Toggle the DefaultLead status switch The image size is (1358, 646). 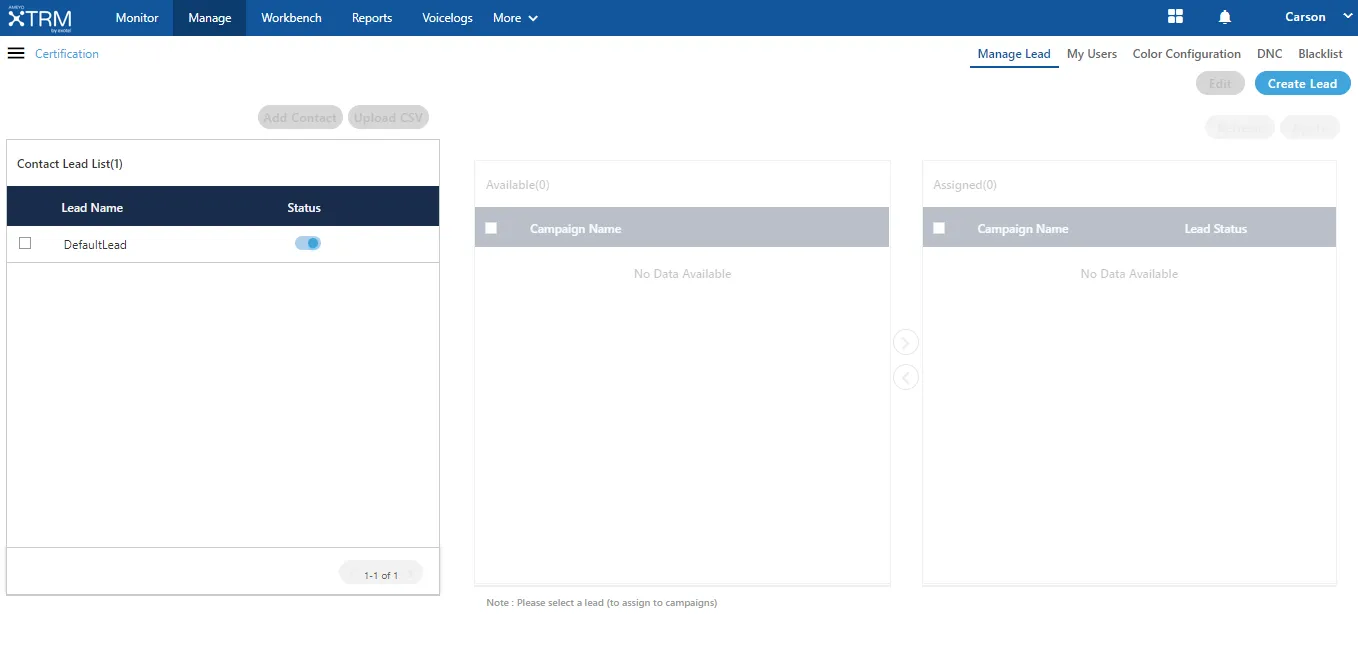(308, 243)
